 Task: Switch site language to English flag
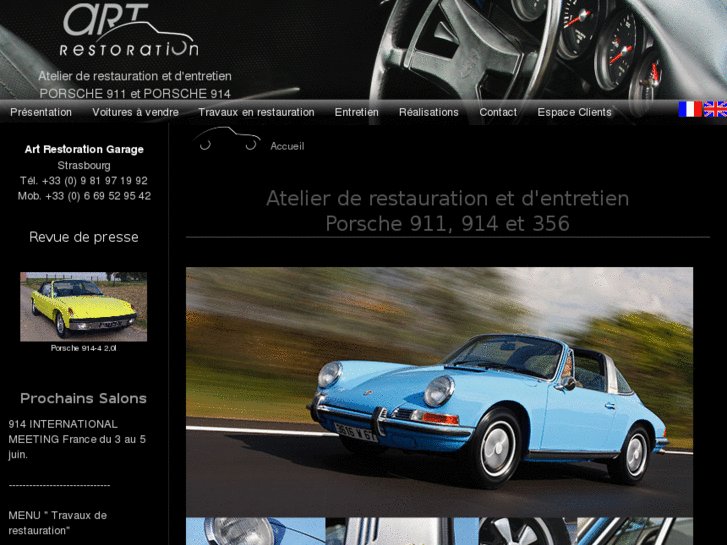click(x=715, y=109)
